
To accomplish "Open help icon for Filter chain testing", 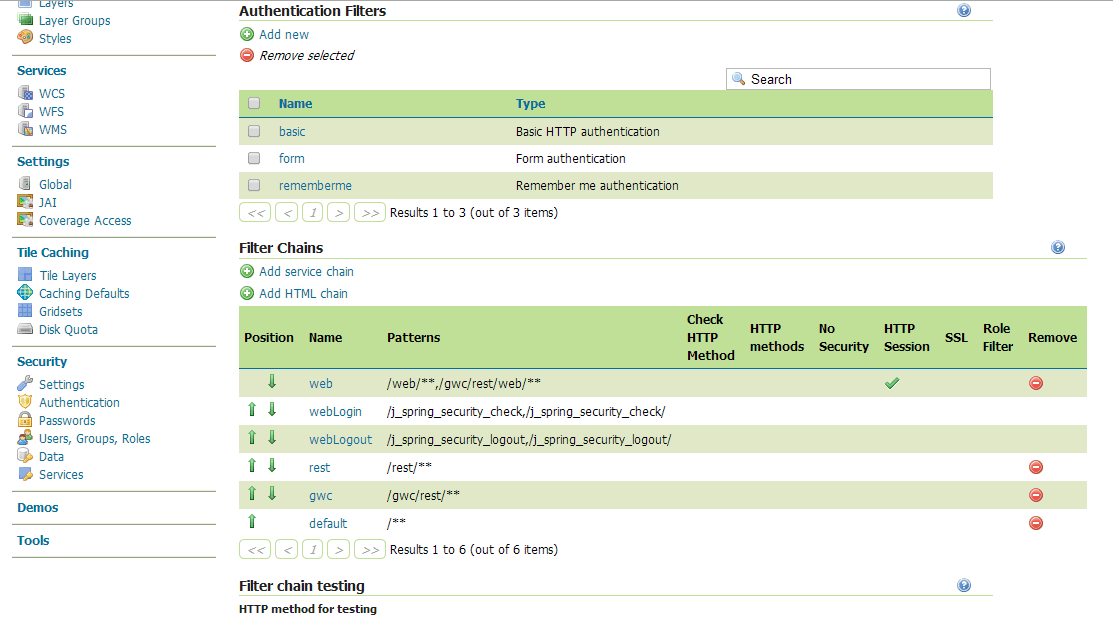I will (963, 585).
